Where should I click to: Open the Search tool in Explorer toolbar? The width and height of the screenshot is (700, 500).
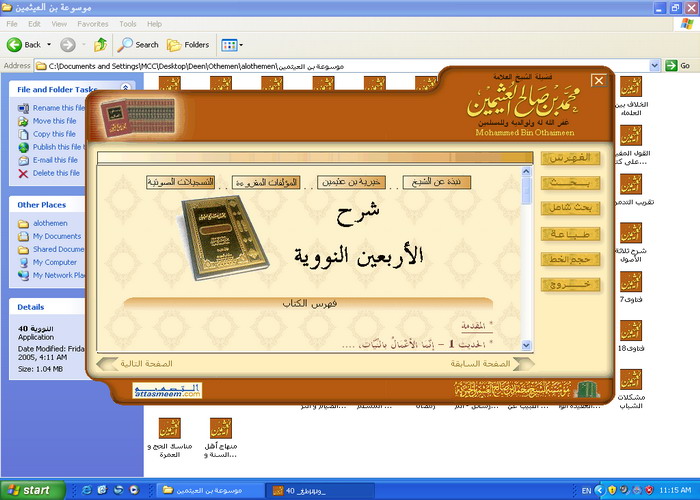click(138, 44)
